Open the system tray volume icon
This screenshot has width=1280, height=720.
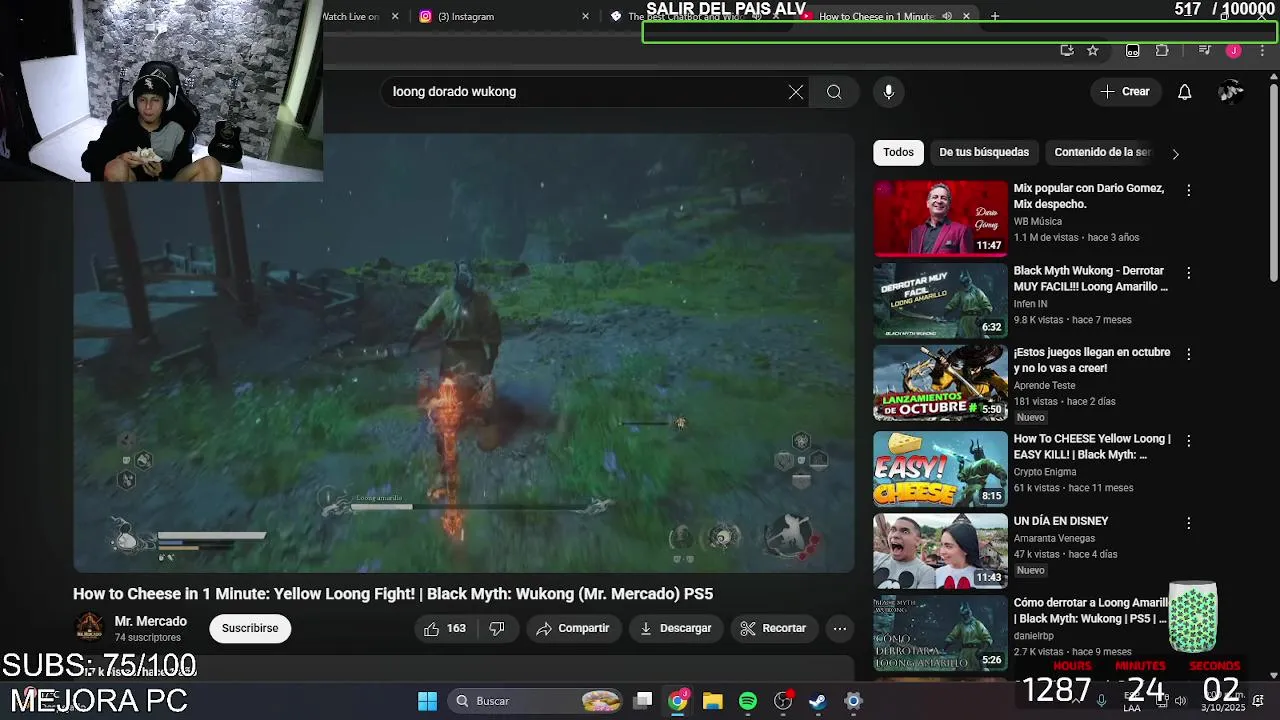pos(1180,701)
